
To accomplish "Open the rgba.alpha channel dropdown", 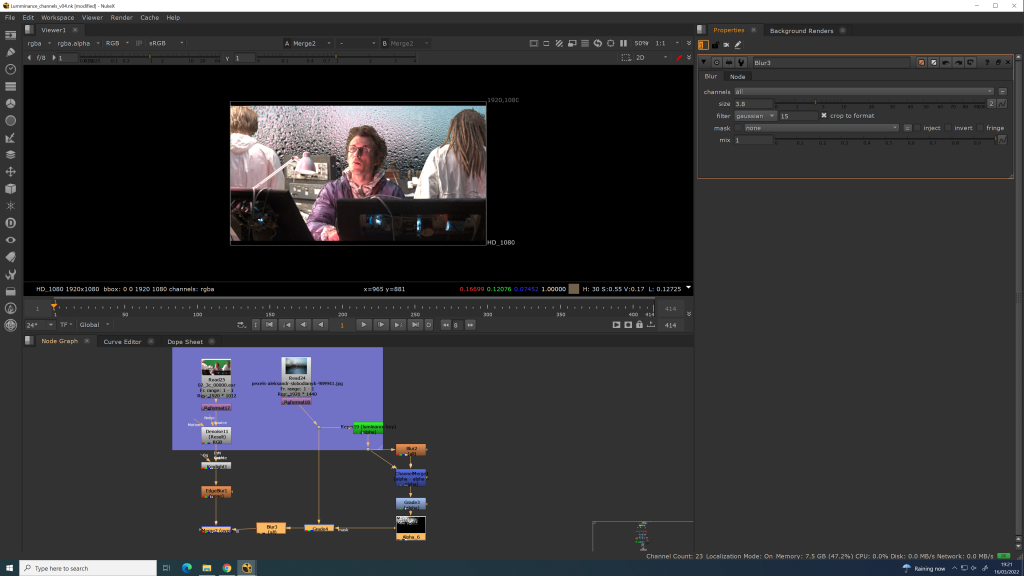I will (x=78, y=43).
